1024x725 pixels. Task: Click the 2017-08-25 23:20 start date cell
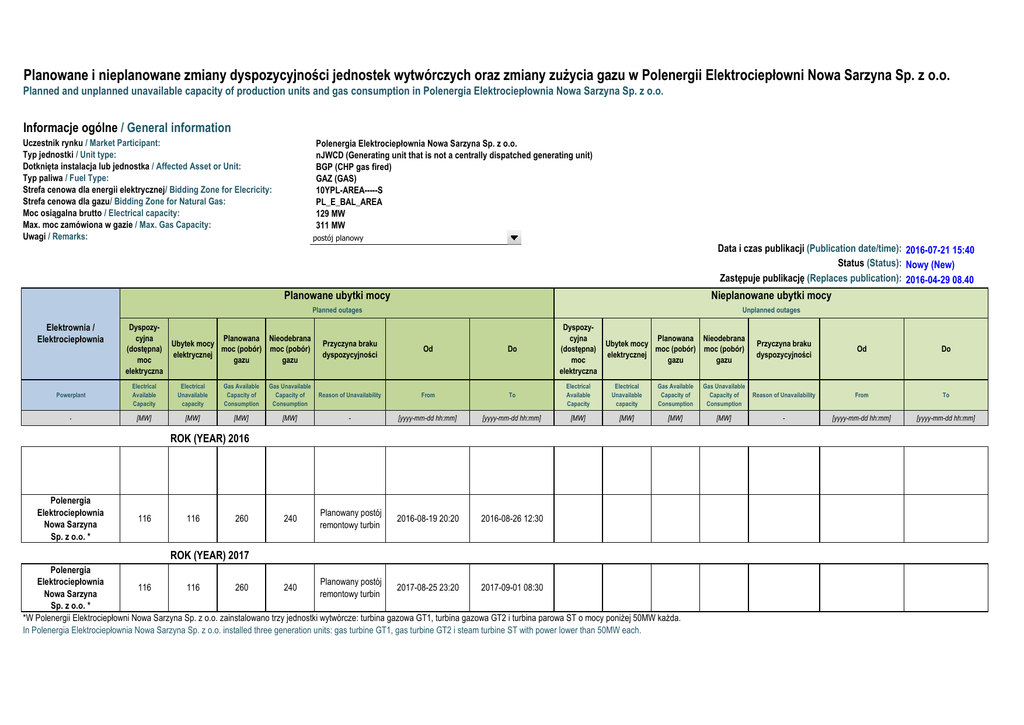coord(427,588)
